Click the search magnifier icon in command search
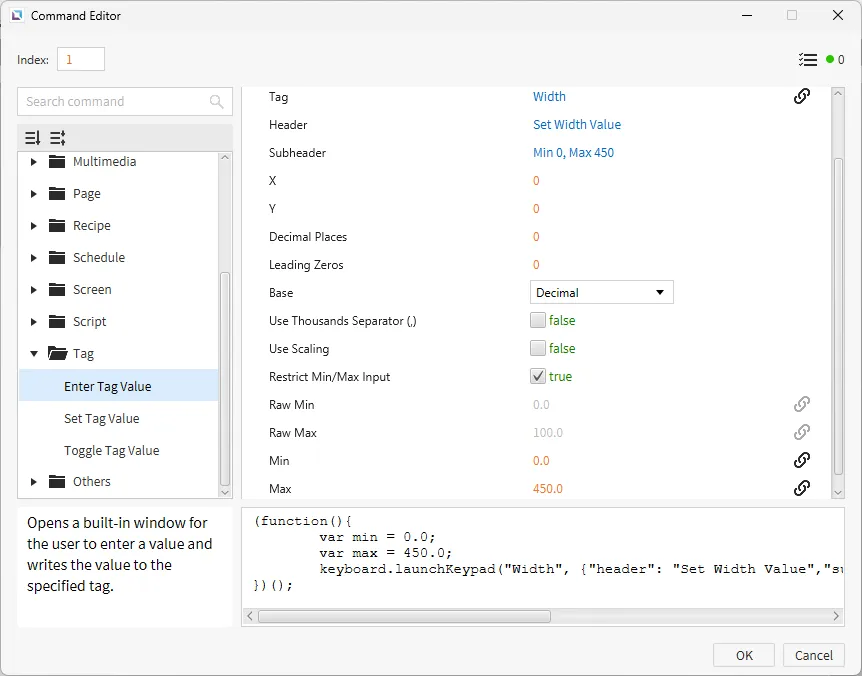This screenshot has width=862, height=676. (x=217, y=102)
